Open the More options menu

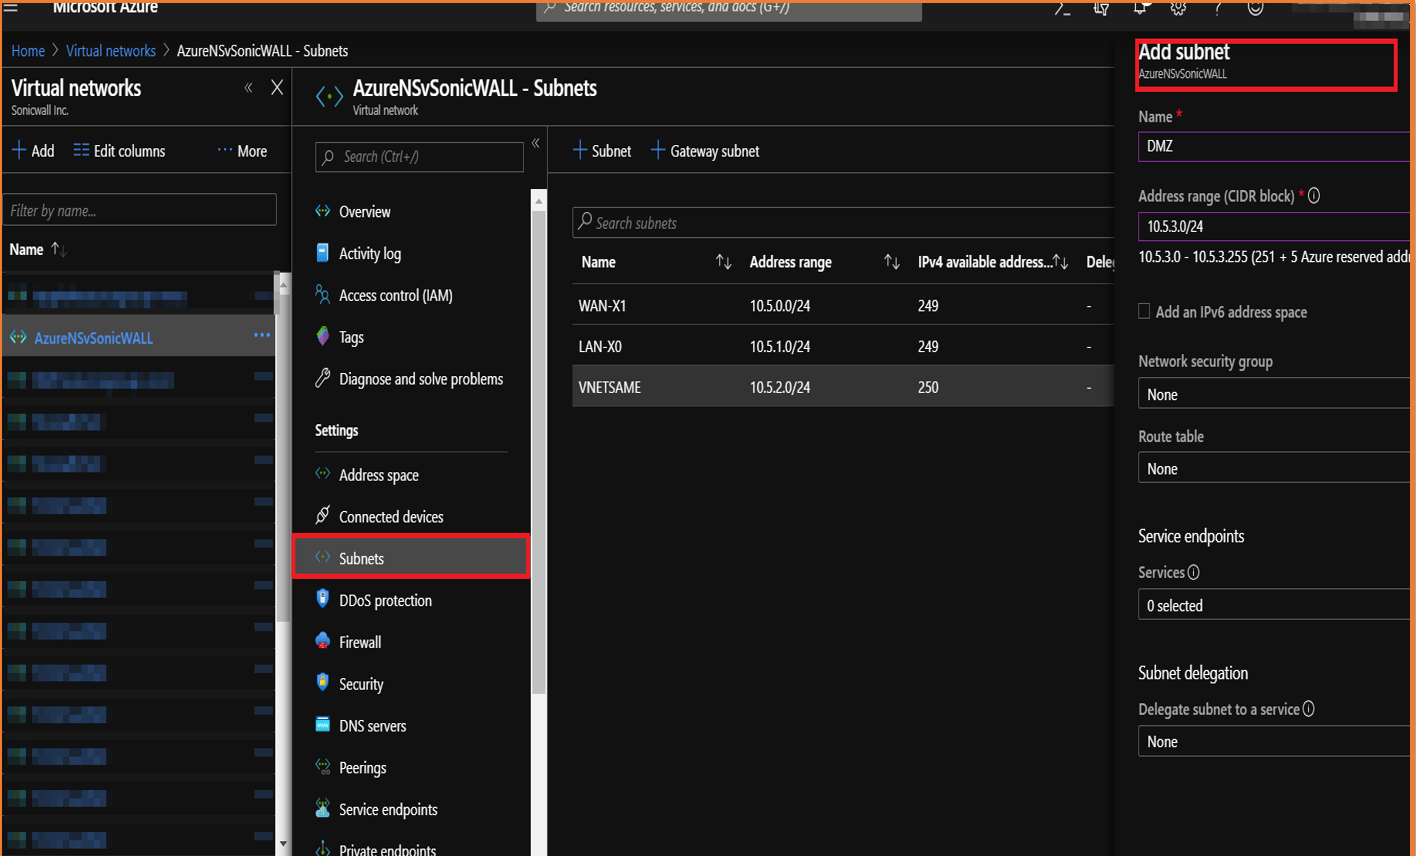(242, 151)
